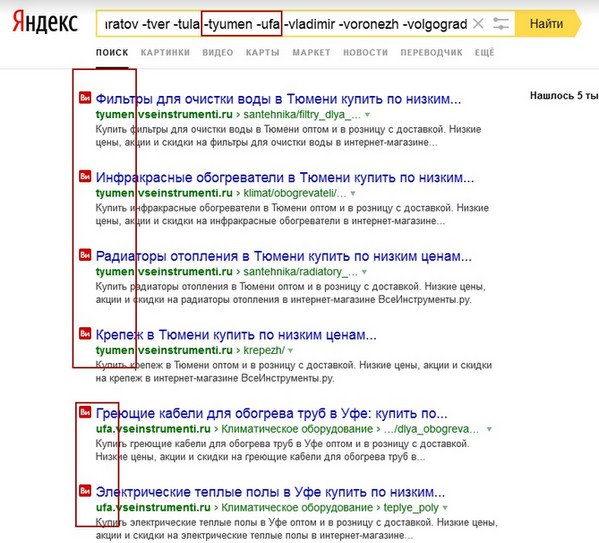This screenshot has width=599, height=543.
Task: Click the Яндекс logo
Action: tap(45, 22)
